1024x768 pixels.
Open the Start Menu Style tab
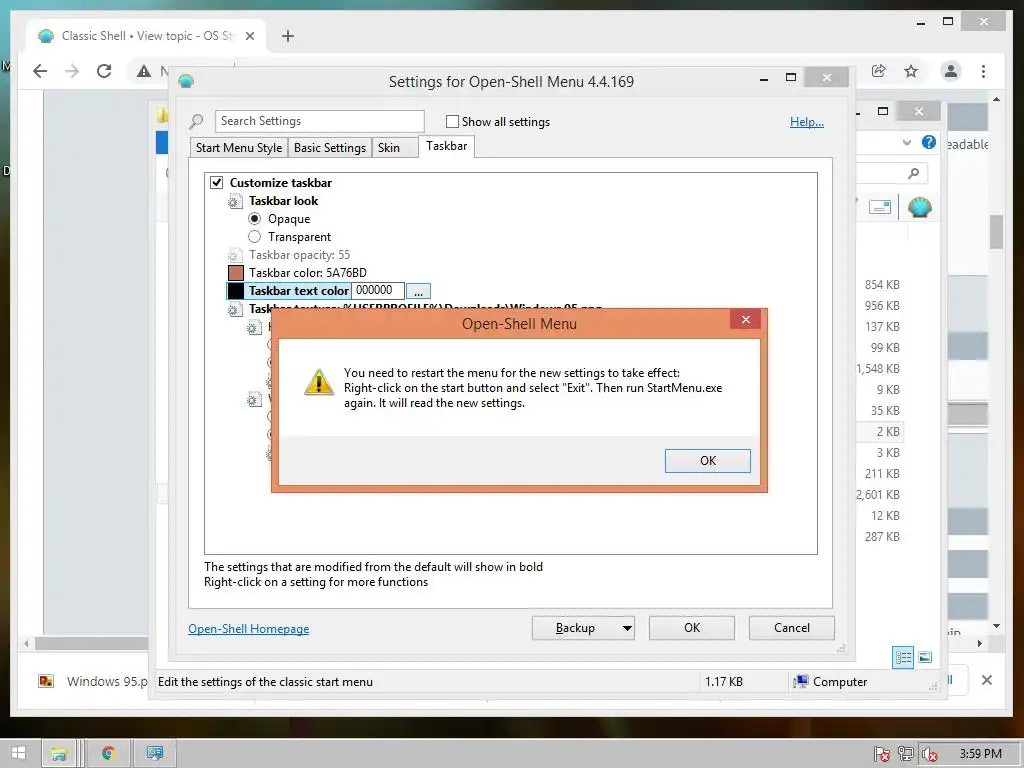239,148
